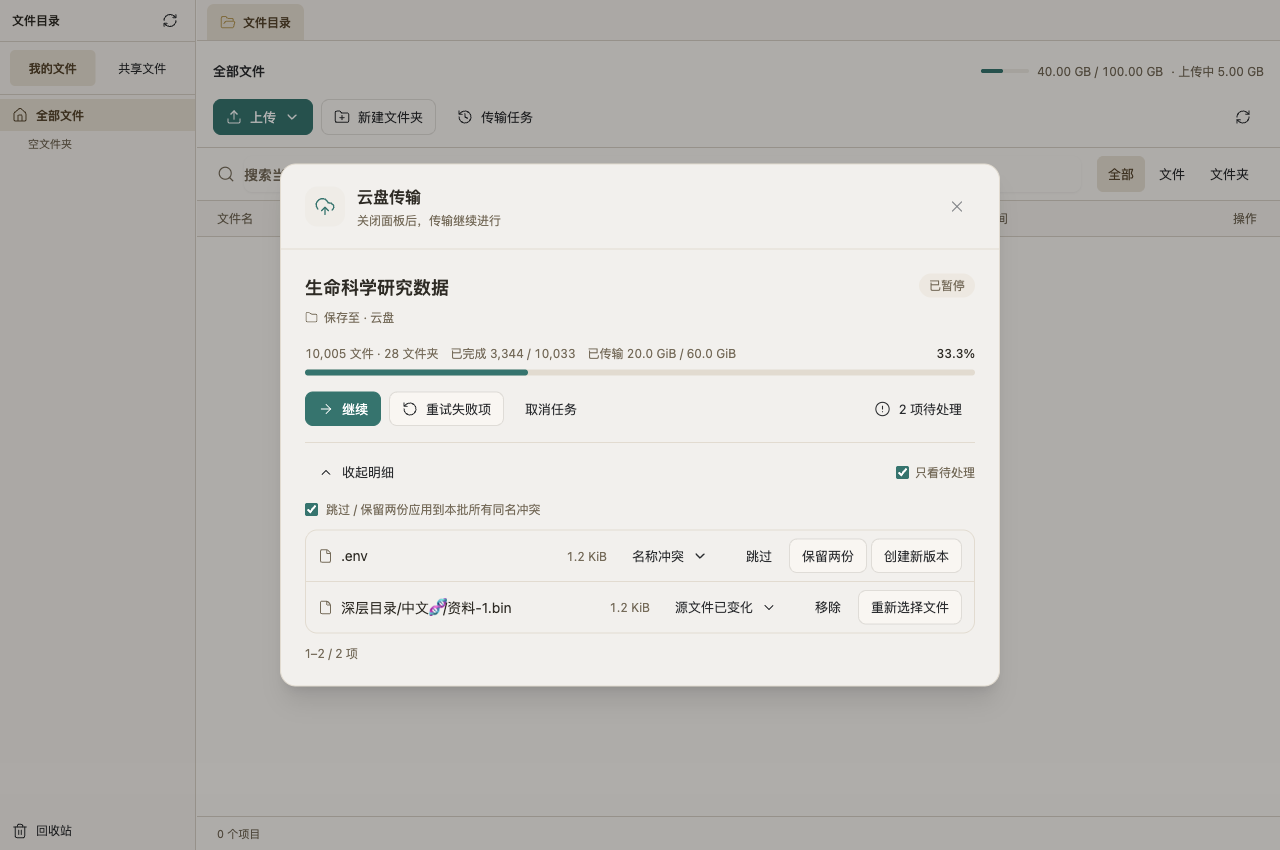Uncheck 跳过 / 保留两份应用到本批所有同名冲突
Image resolution: width=1280 pixels, height=850 pixels.
pyautogui.click(x=311, y=509)
